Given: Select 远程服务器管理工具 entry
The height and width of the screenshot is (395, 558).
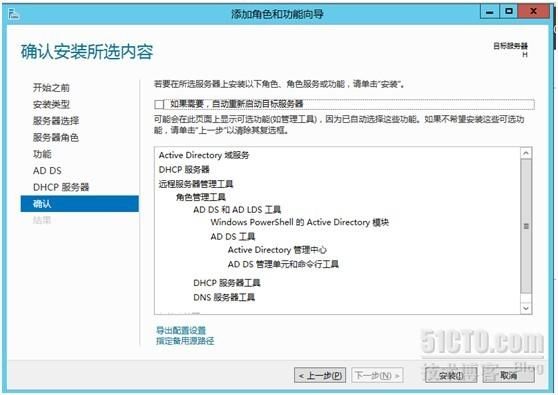Looking at the screenshot, I should click(x=196, y=184).
